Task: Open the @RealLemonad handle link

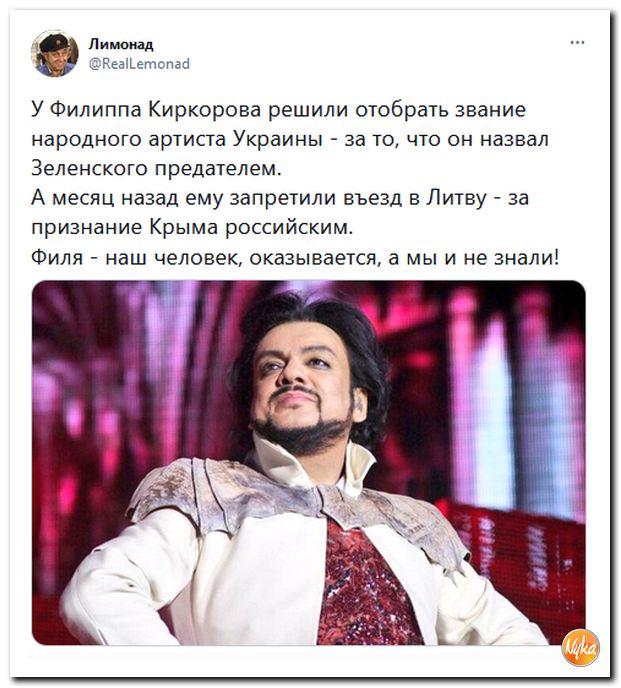Action: pyautogui.click(x=140, y=64)
